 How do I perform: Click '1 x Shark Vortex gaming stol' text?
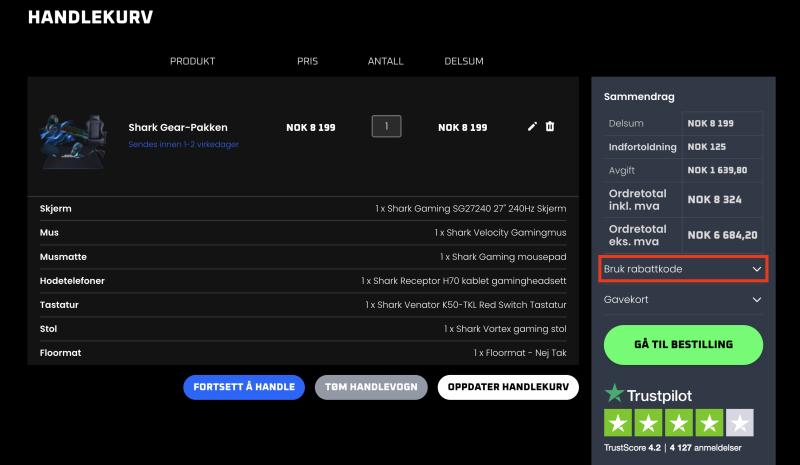[x=505, y=329]
